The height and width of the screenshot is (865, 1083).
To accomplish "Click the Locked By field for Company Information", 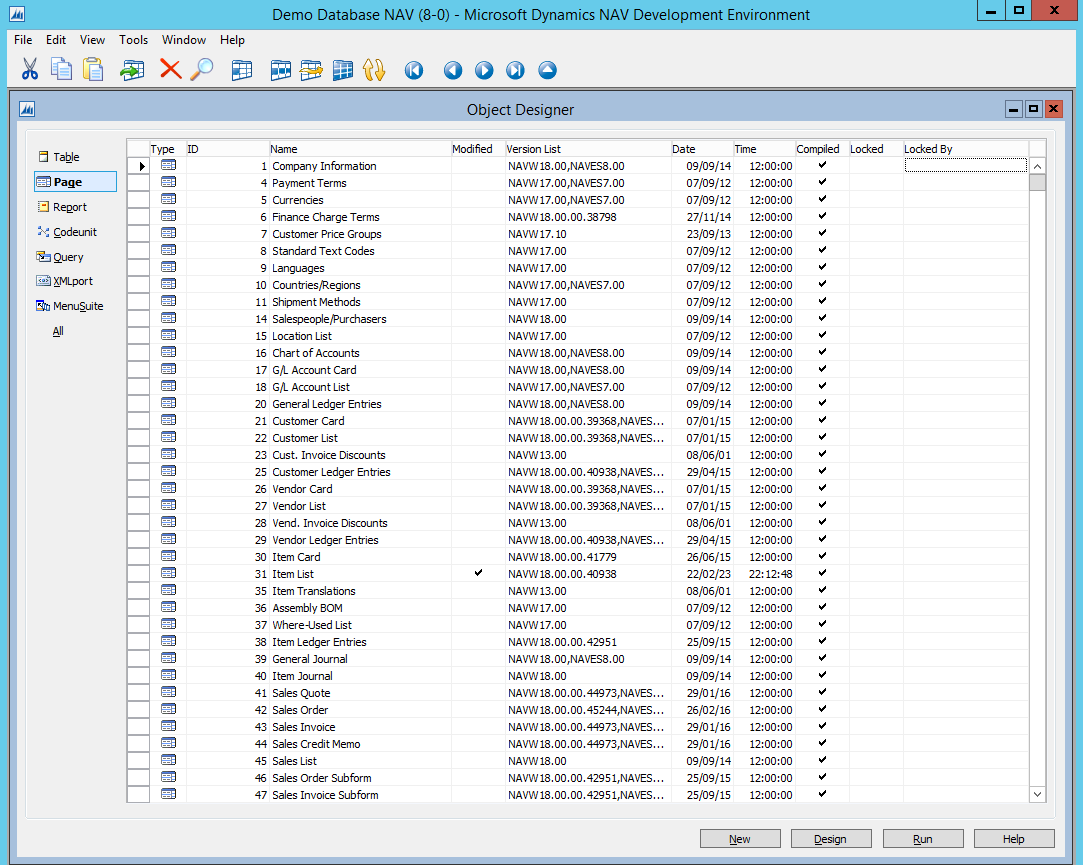I will [966, 165].
